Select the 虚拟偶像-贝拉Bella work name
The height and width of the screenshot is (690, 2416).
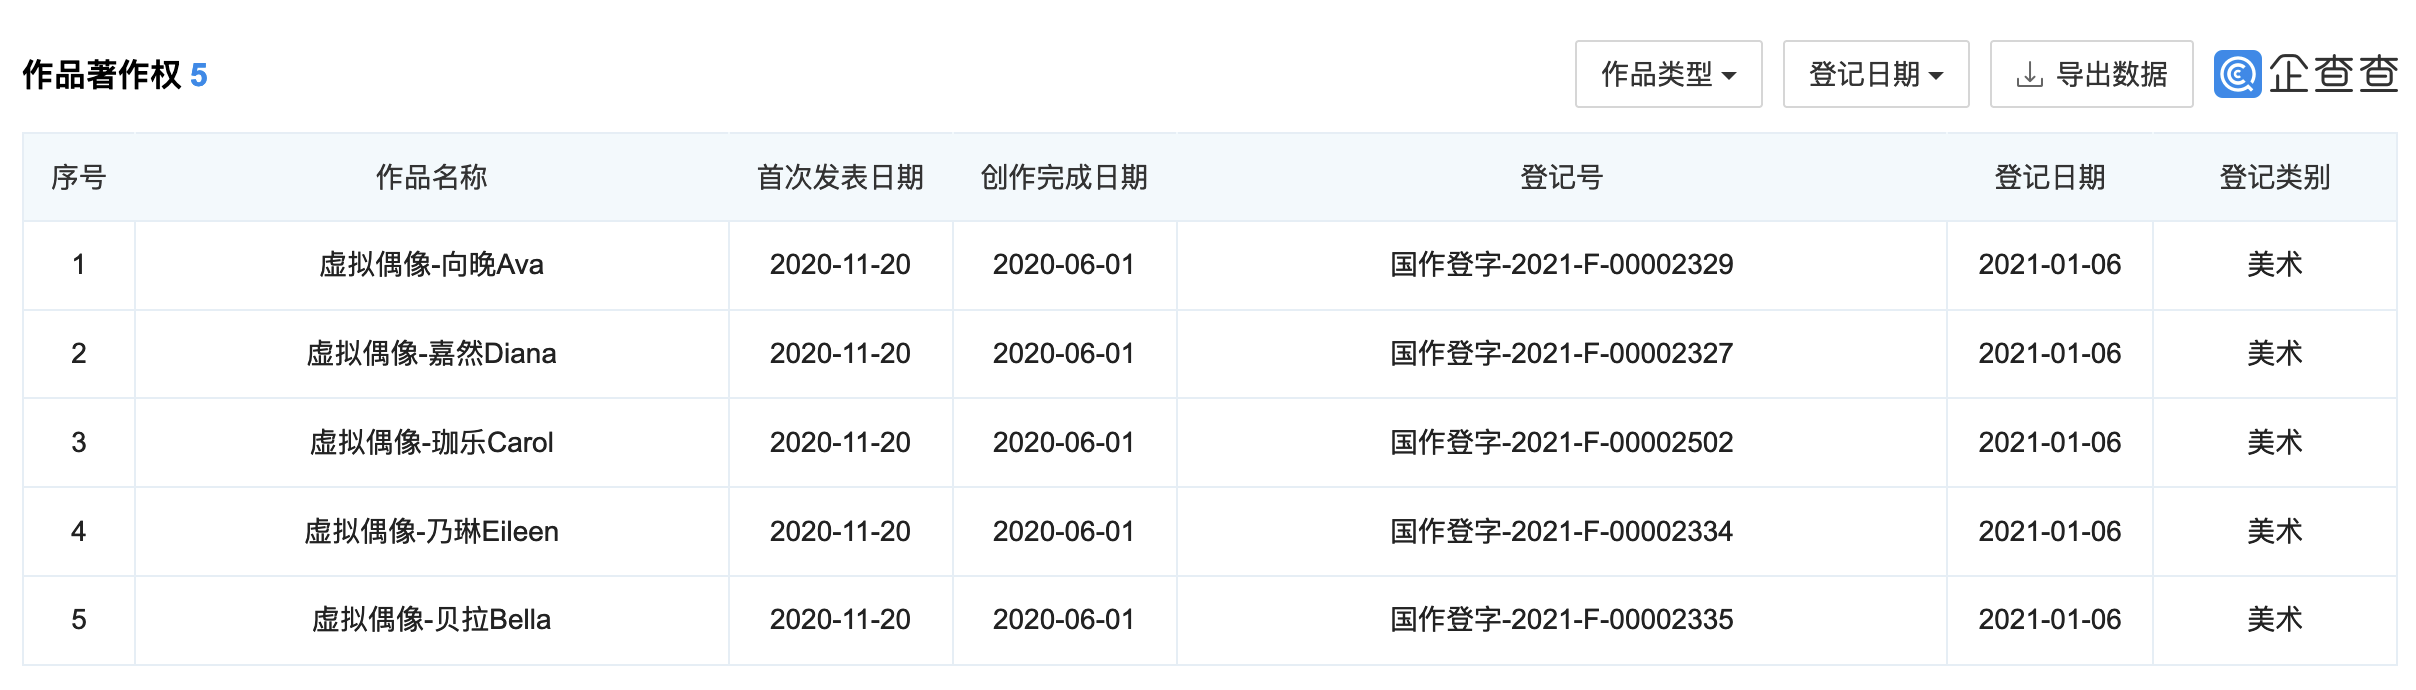click(x=431, y=620)
